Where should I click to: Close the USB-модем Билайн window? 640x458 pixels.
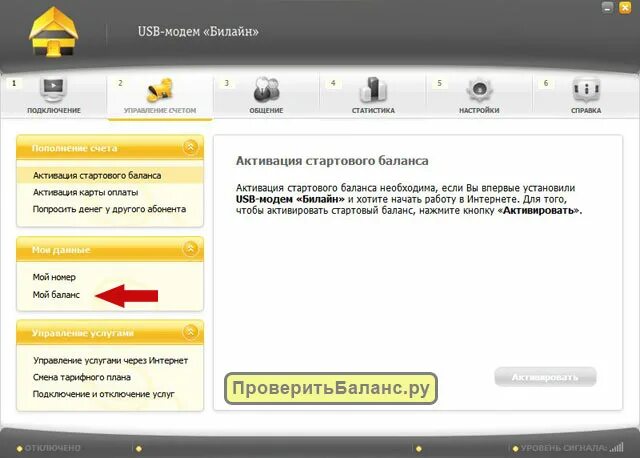click(625, 8)
